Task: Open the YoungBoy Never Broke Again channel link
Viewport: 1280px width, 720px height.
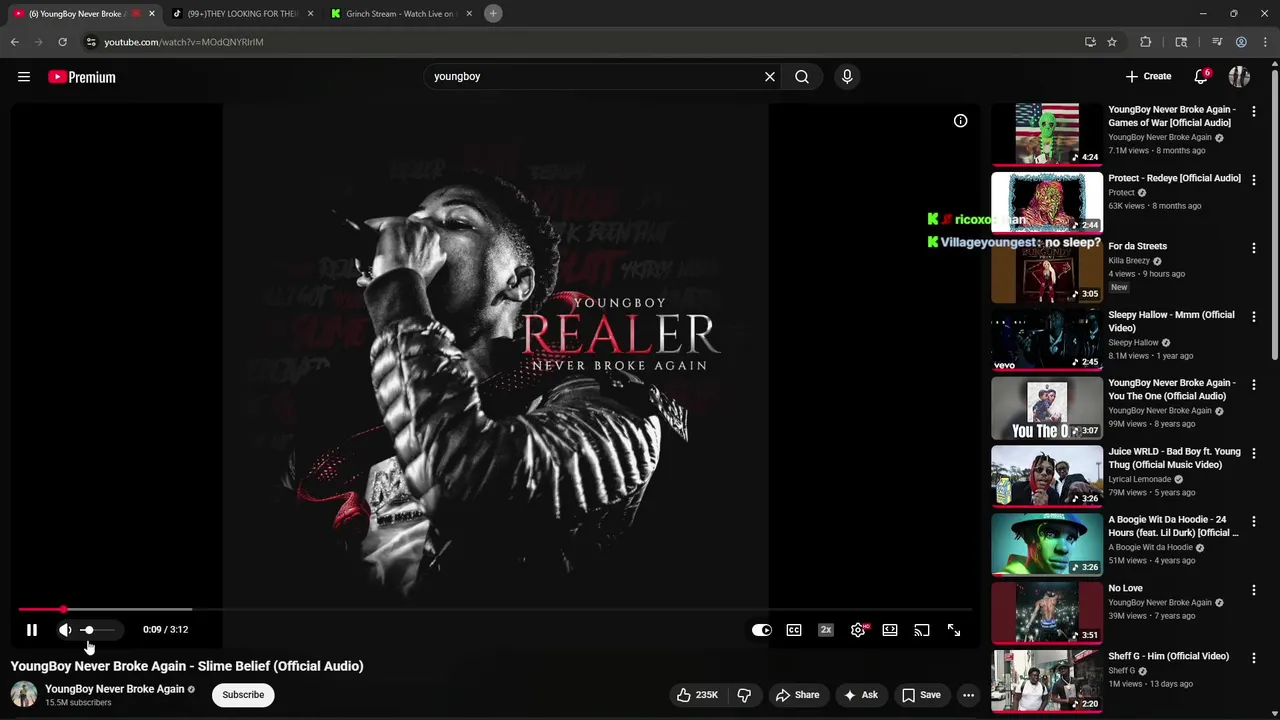Action: 115,689
